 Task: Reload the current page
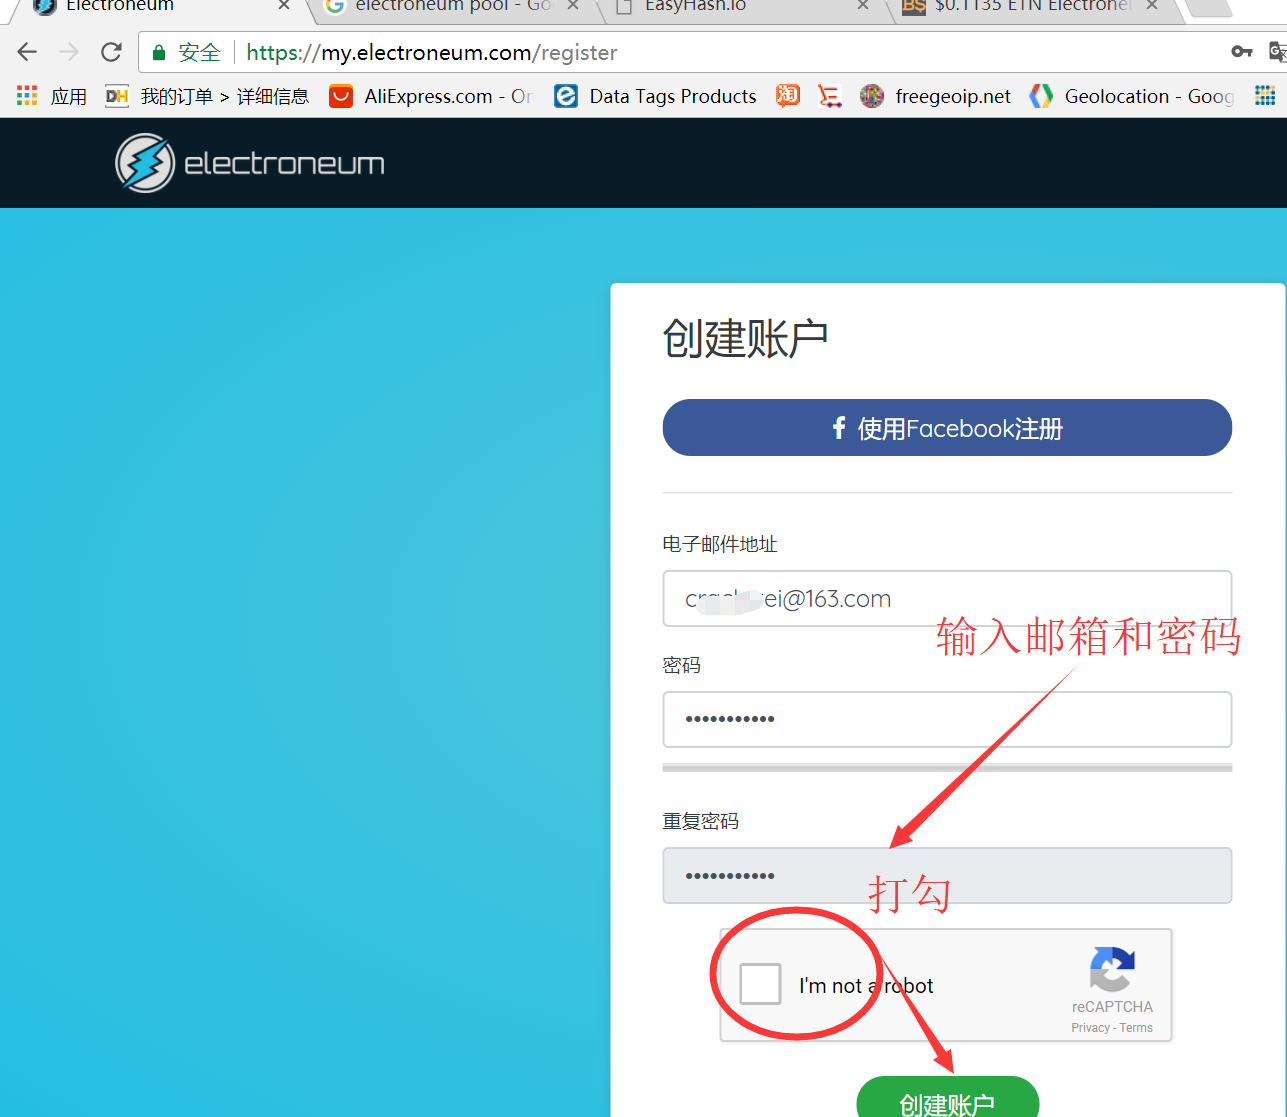(110, 51)
